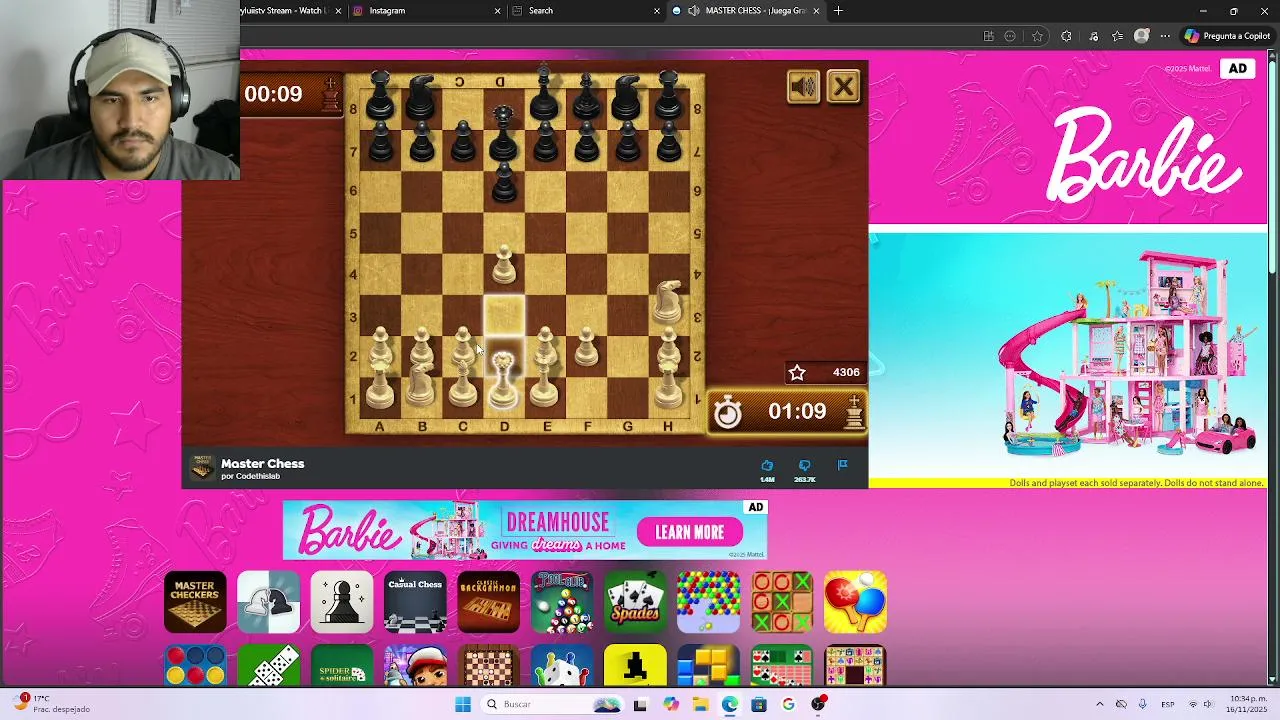Open the ping pong paddles game icon
Screen dimensions: 1280x720
click(x=855, y=602)
